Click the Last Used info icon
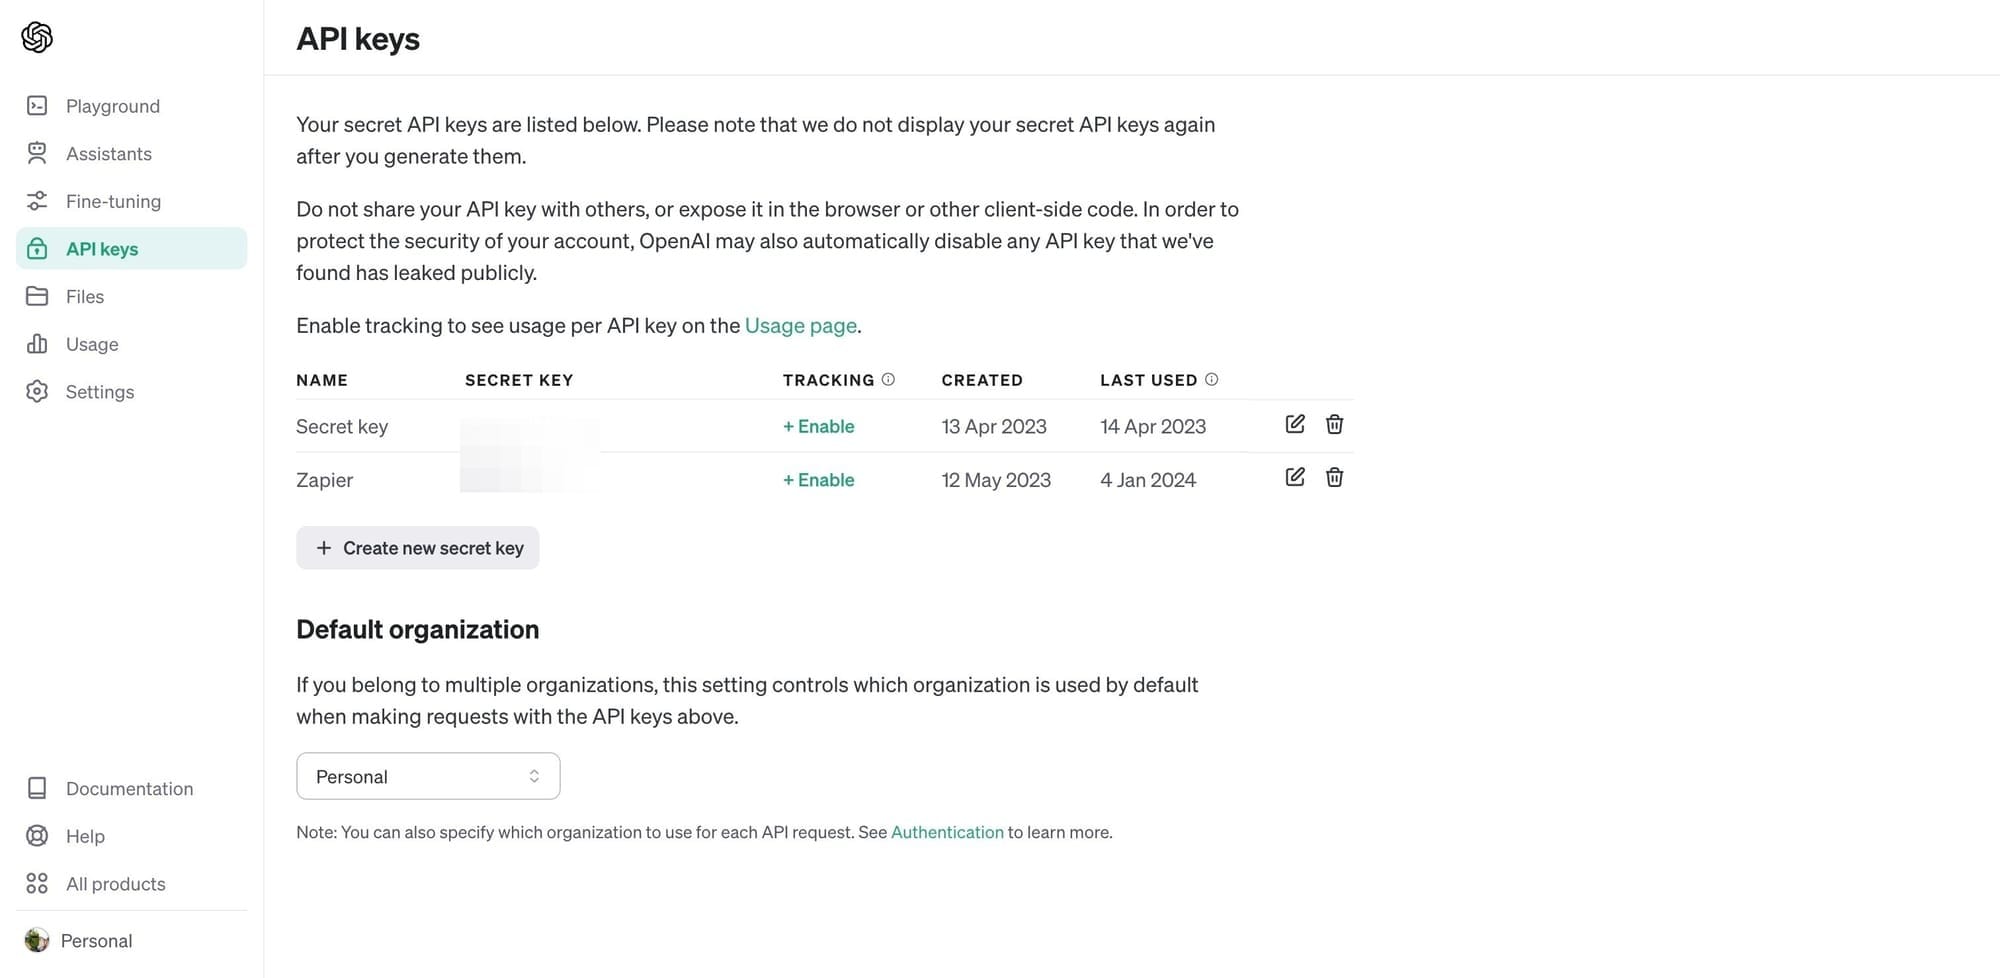The width and height of the screenshot is (2000, 978). [x=1211, y=379]
